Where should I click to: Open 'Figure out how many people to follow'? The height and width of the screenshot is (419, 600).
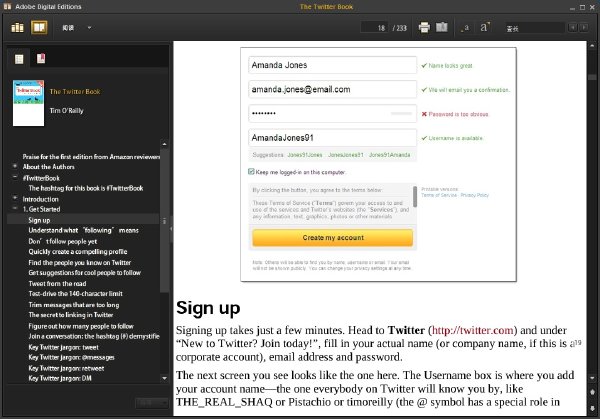pos(81,326)
